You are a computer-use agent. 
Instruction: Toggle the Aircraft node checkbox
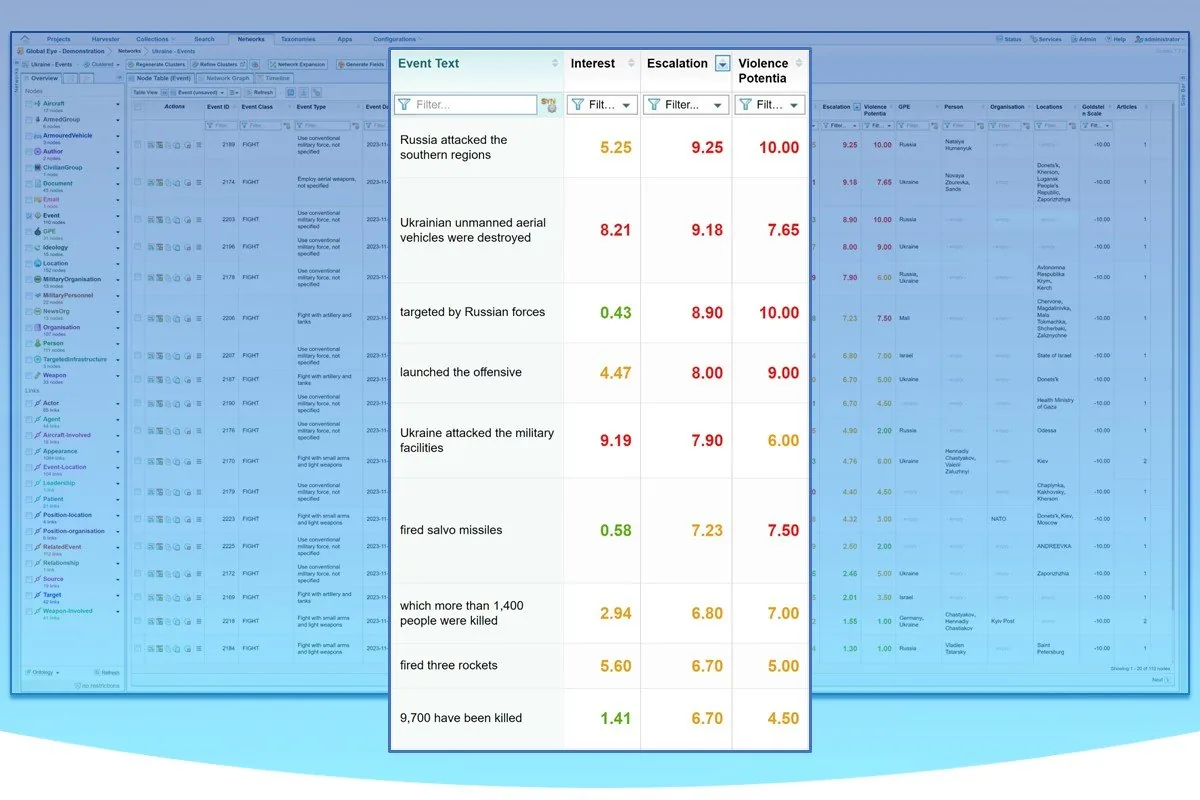point(28,104)
